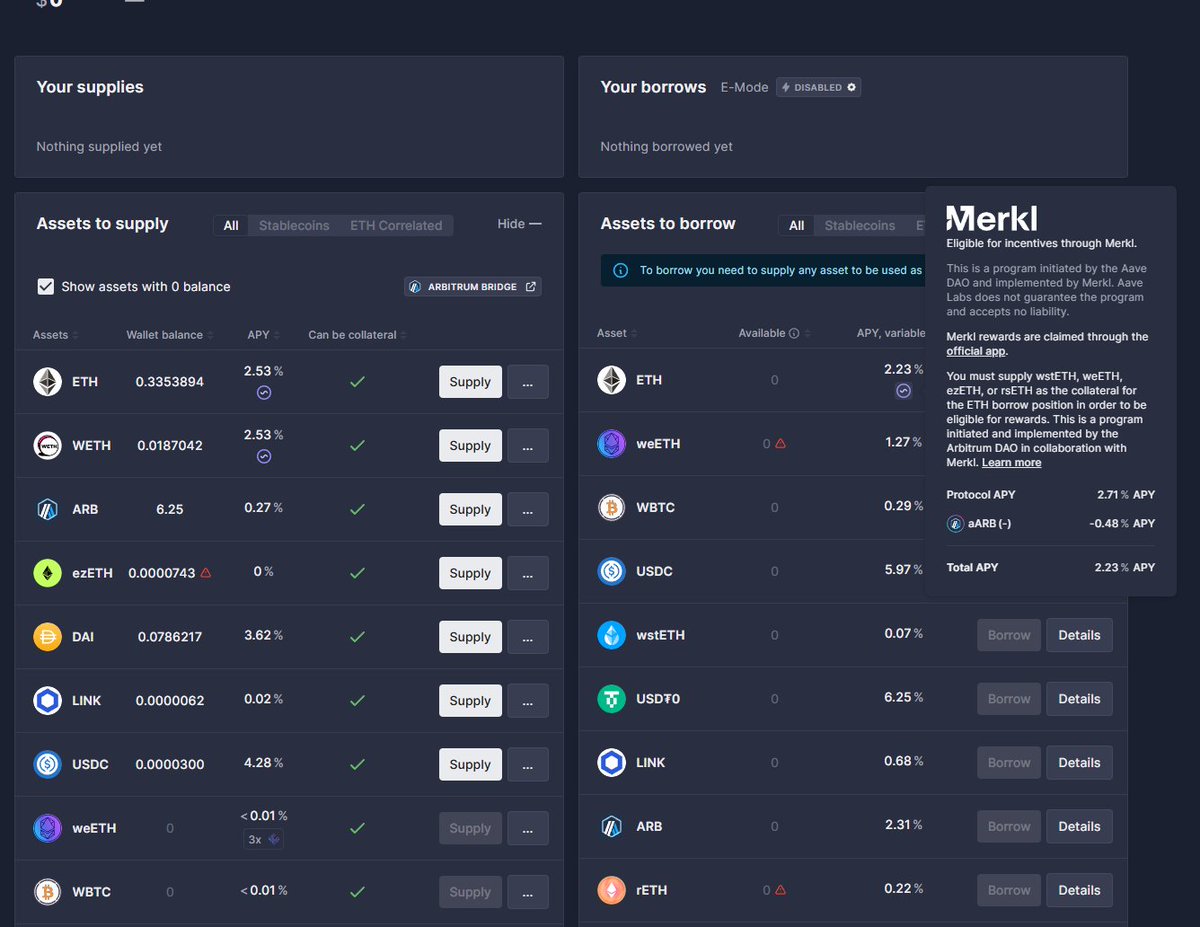Sort supply list by Wallet balance header

point(170,335)
